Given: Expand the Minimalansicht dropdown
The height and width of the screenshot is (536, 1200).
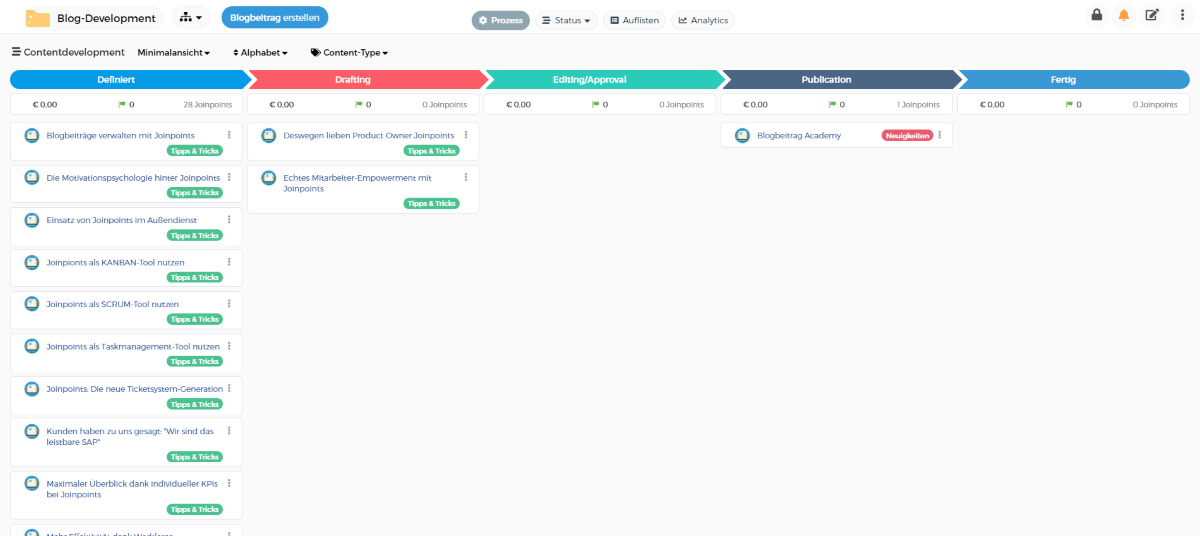Looking at the screenshot, I should pos(174,52).
